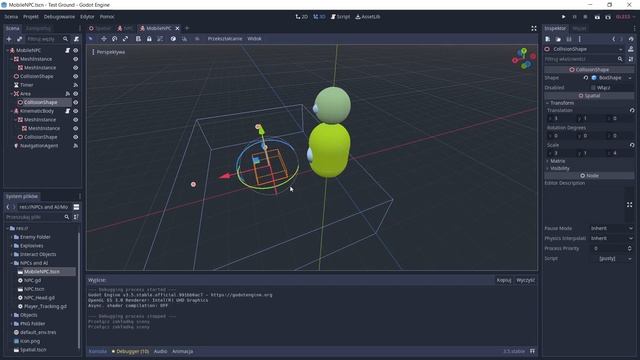Screen dimensions: 640x360
Task: Open the Scena menu
Action: (x=11, y=17)
